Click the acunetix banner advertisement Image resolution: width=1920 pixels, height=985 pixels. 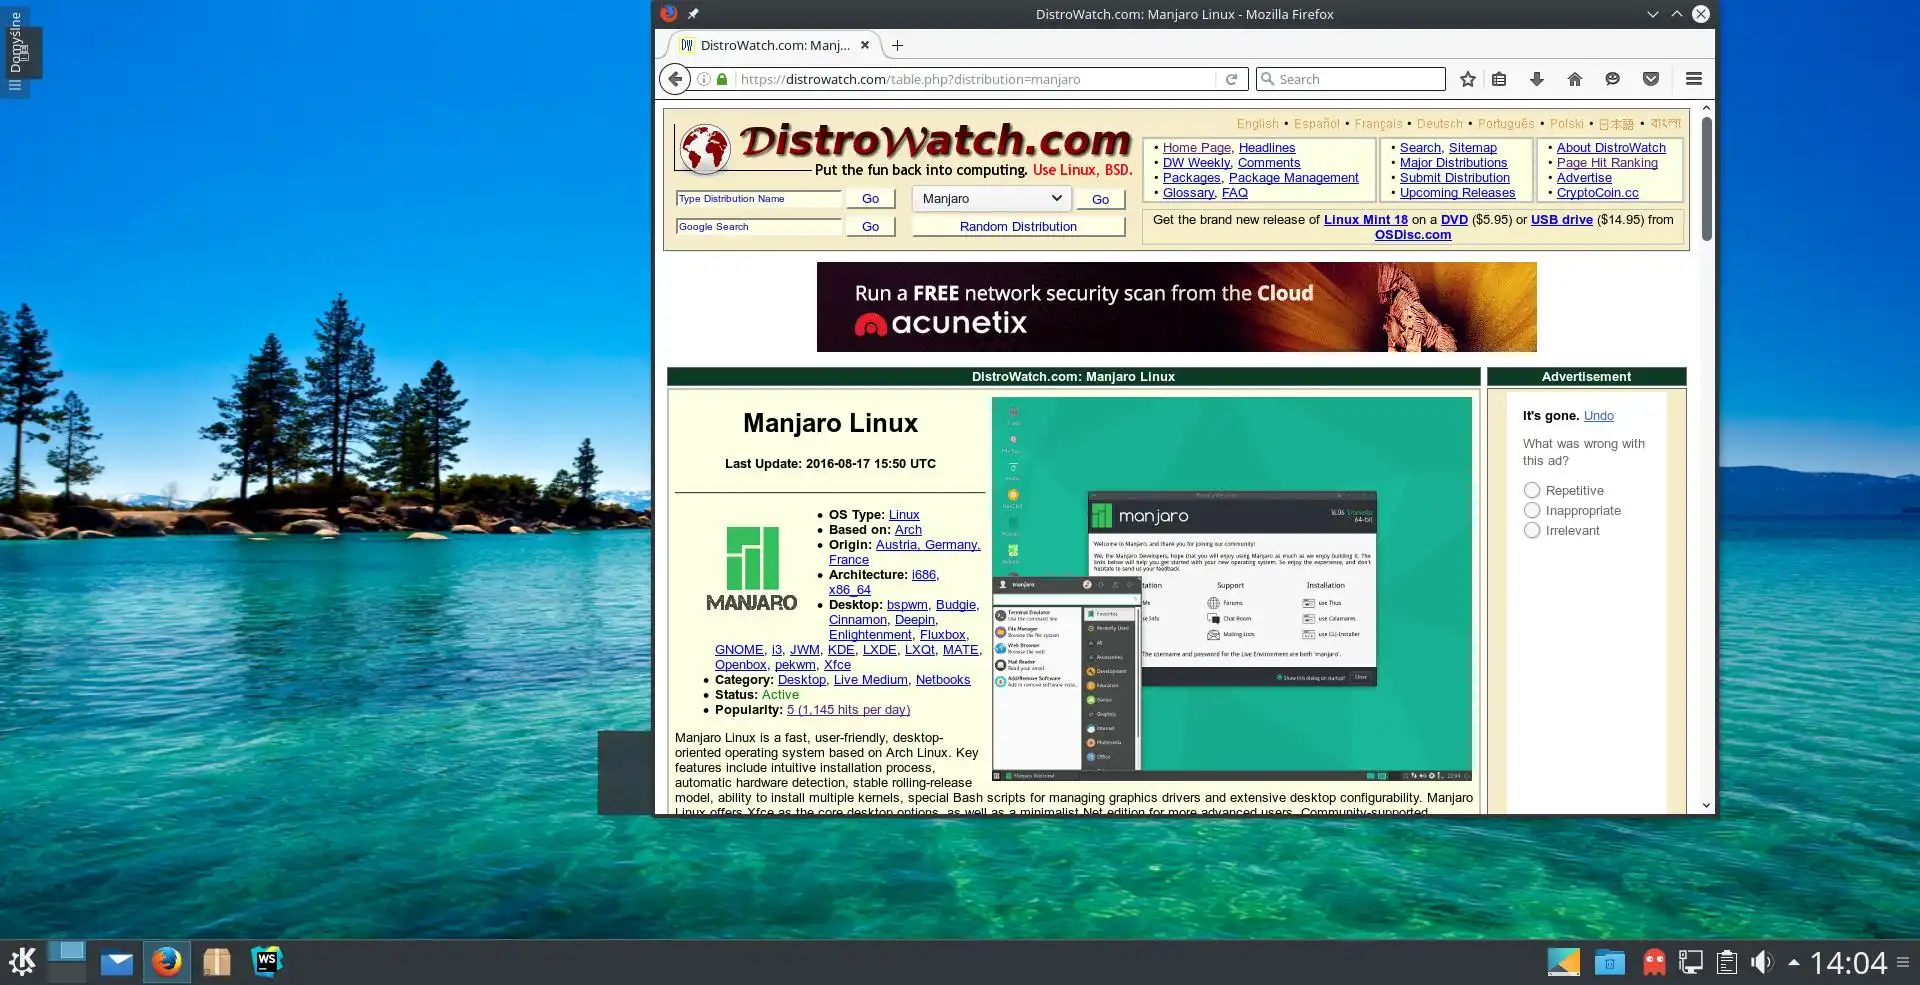click(1176, 307)
